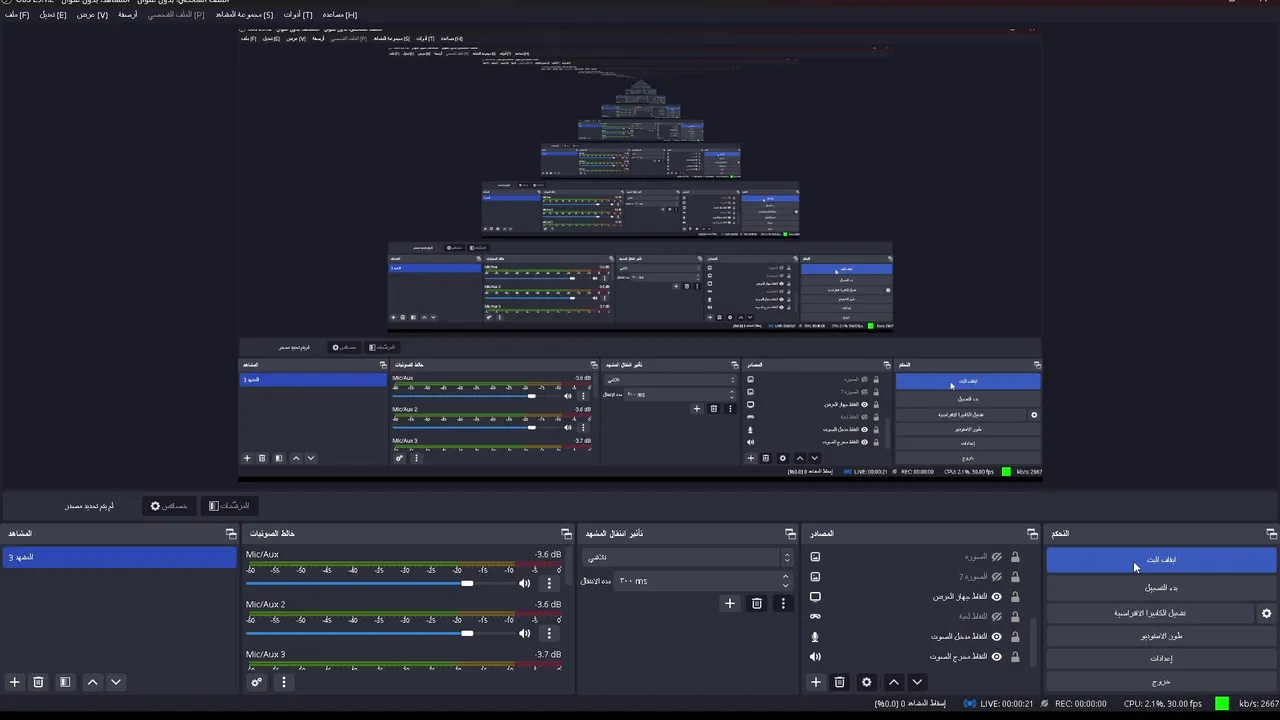The height and width of the screenshot is (720, 1280).
Task: Move scene up arrow in Scenes panel
Action: point(92,682)
